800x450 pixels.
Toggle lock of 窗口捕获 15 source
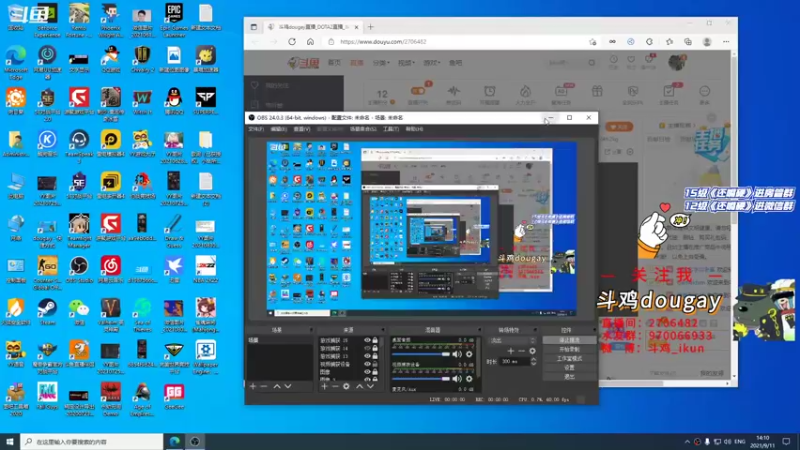coord(375,340)
